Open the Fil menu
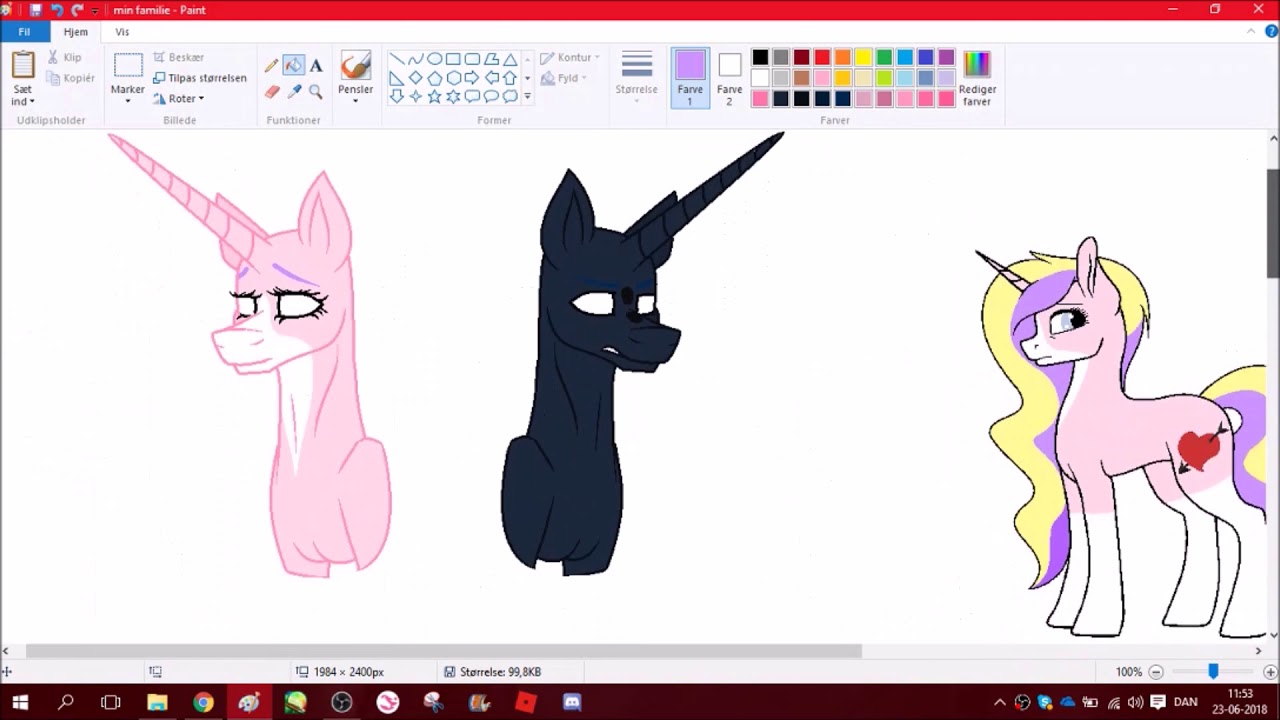This screenshot has width=1280, height=720. (24, 32)
